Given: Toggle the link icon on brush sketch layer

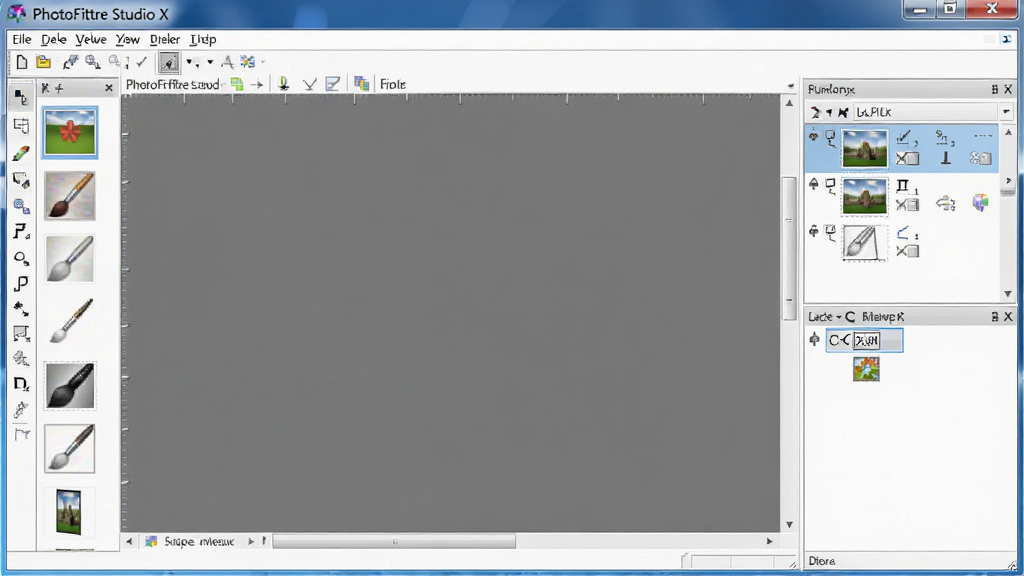Looking at the screenshot, I should click(x=830, y=232).
